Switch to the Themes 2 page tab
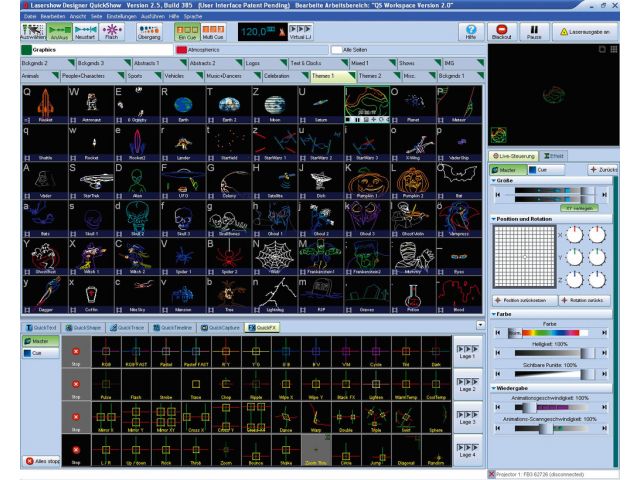 pyautogui.click(x=378, y=76)
